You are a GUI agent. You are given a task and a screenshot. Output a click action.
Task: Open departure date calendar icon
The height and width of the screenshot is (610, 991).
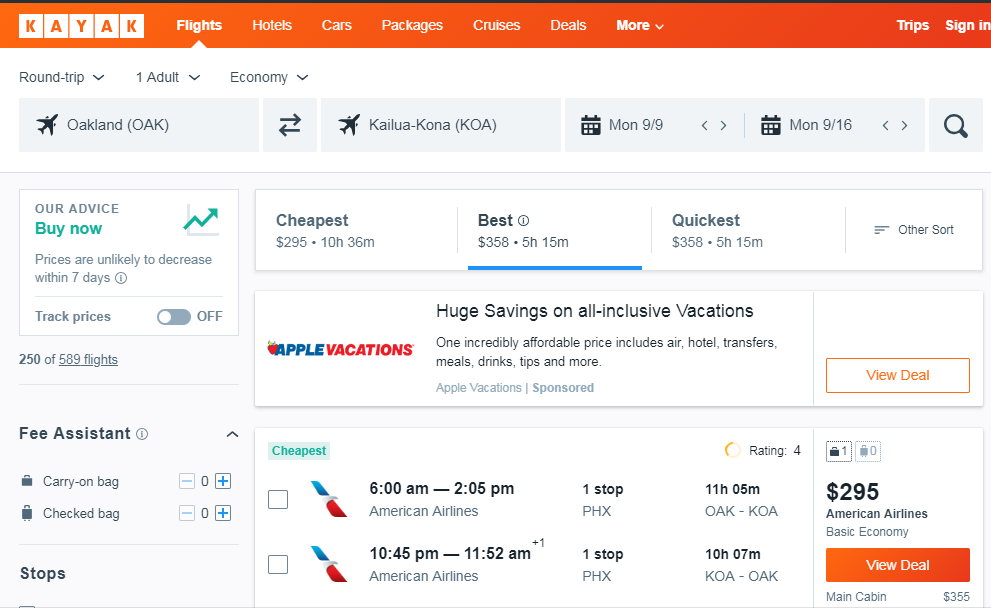click(x=591, y=125)
